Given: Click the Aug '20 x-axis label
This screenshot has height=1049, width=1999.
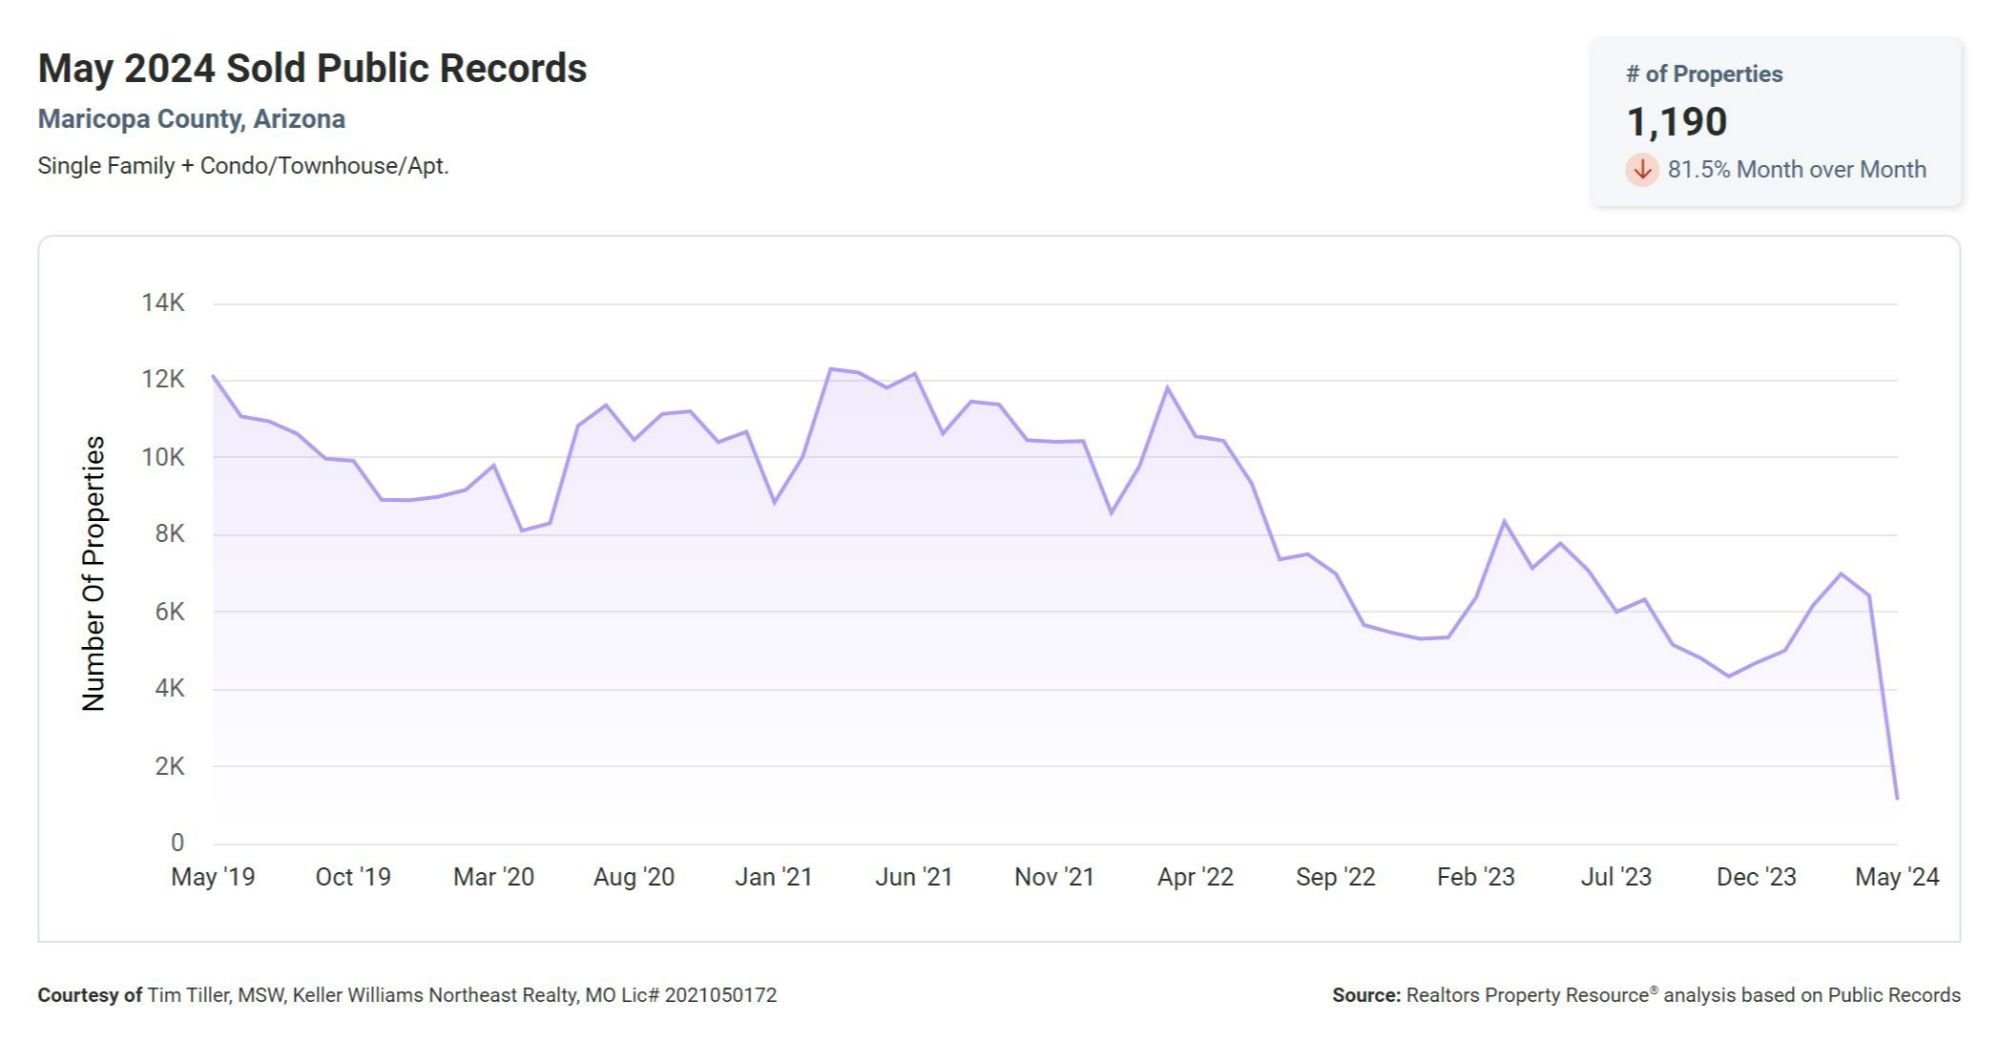Looking at the screenshot, I should pos(634,877).
